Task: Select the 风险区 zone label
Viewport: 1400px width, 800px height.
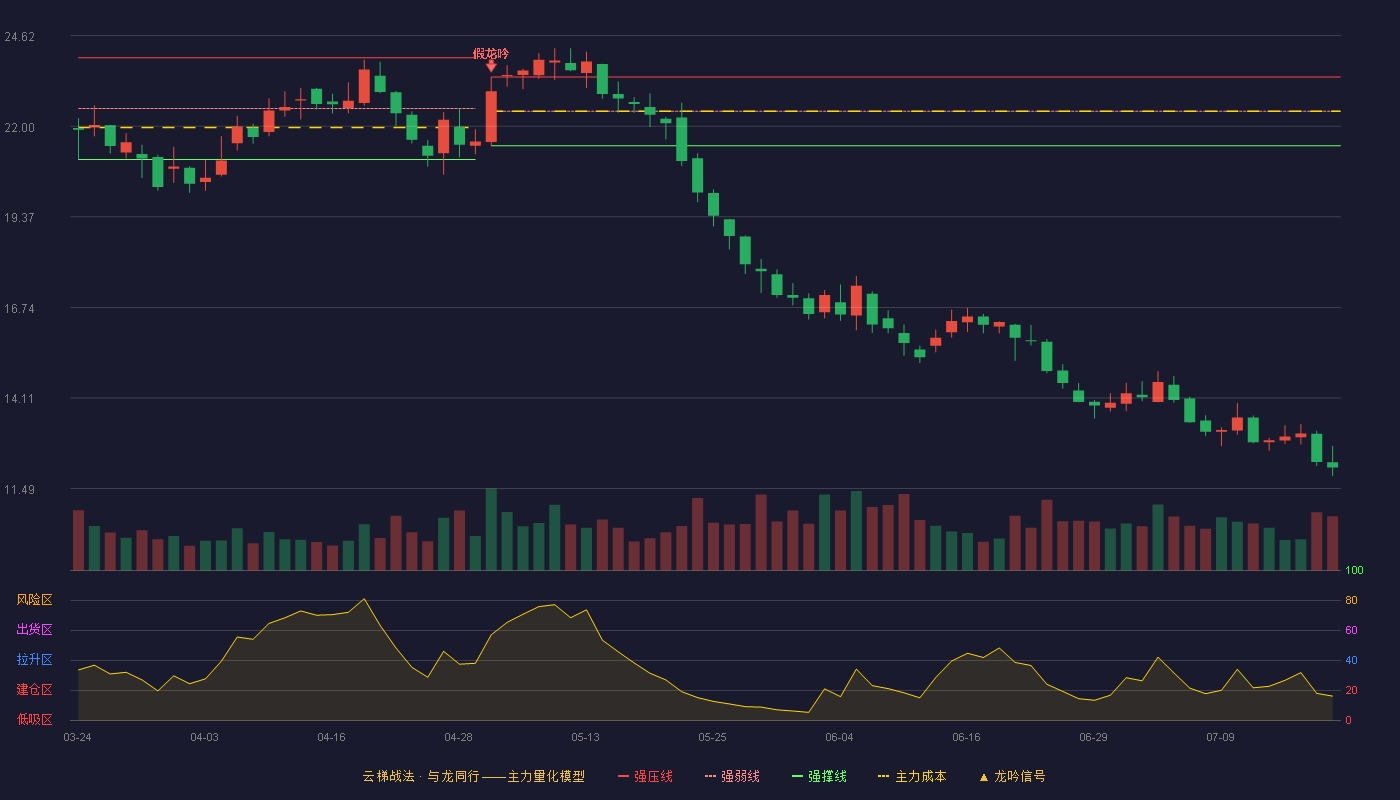Action: point(34,600)
